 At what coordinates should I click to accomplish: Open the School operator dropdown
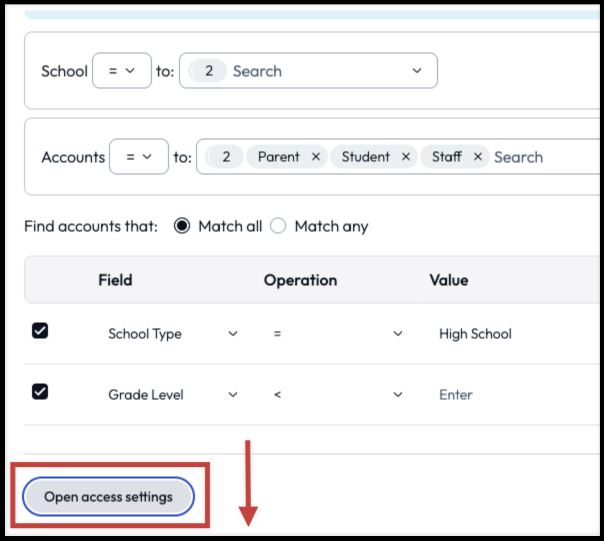tap(122, 71)
